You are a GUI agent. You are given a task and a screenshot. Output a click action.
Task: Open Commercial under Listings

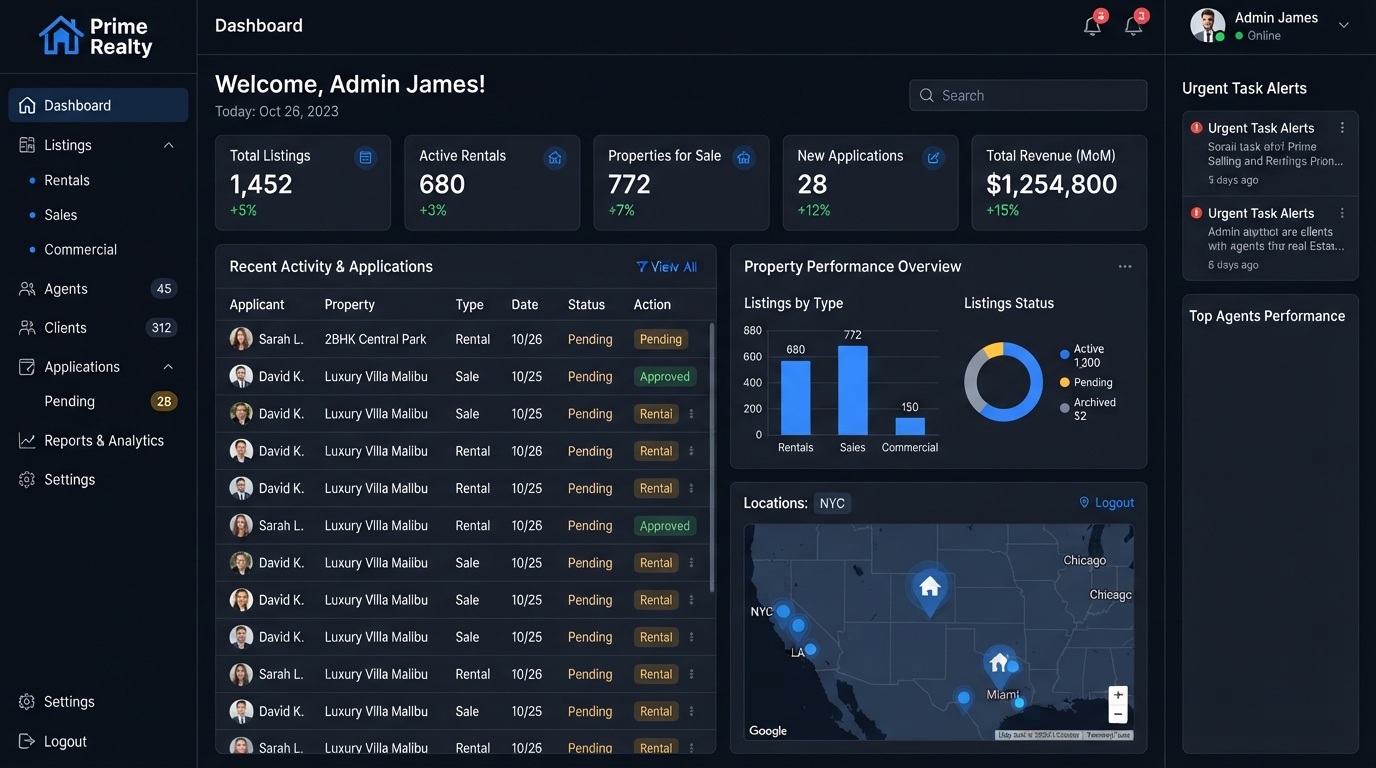tap(81, 250)
